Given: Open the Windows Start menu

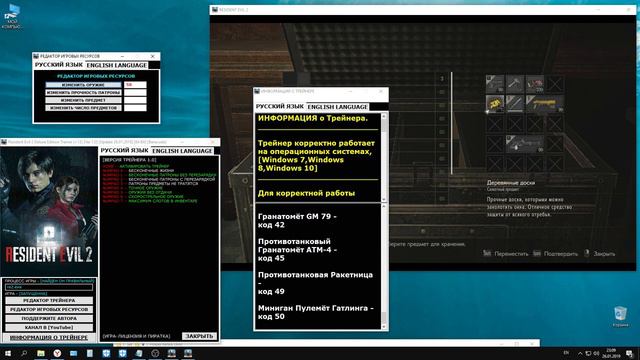Looking at the screenshot, I should click(8, 353).
